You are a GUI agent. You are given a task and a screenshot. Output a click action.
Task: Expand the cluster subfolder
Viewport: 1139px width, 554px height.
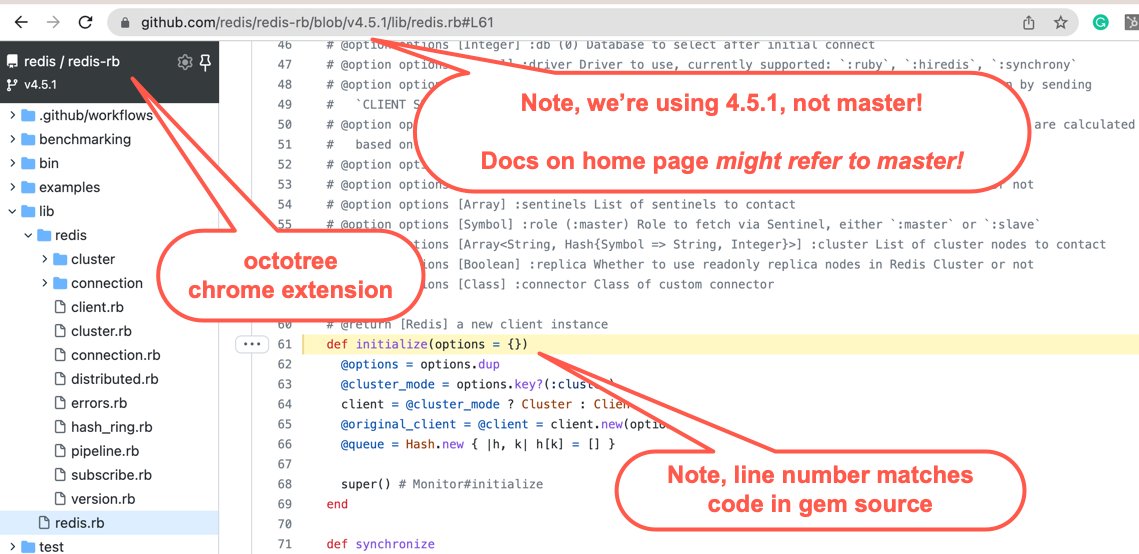coord(44,259)
